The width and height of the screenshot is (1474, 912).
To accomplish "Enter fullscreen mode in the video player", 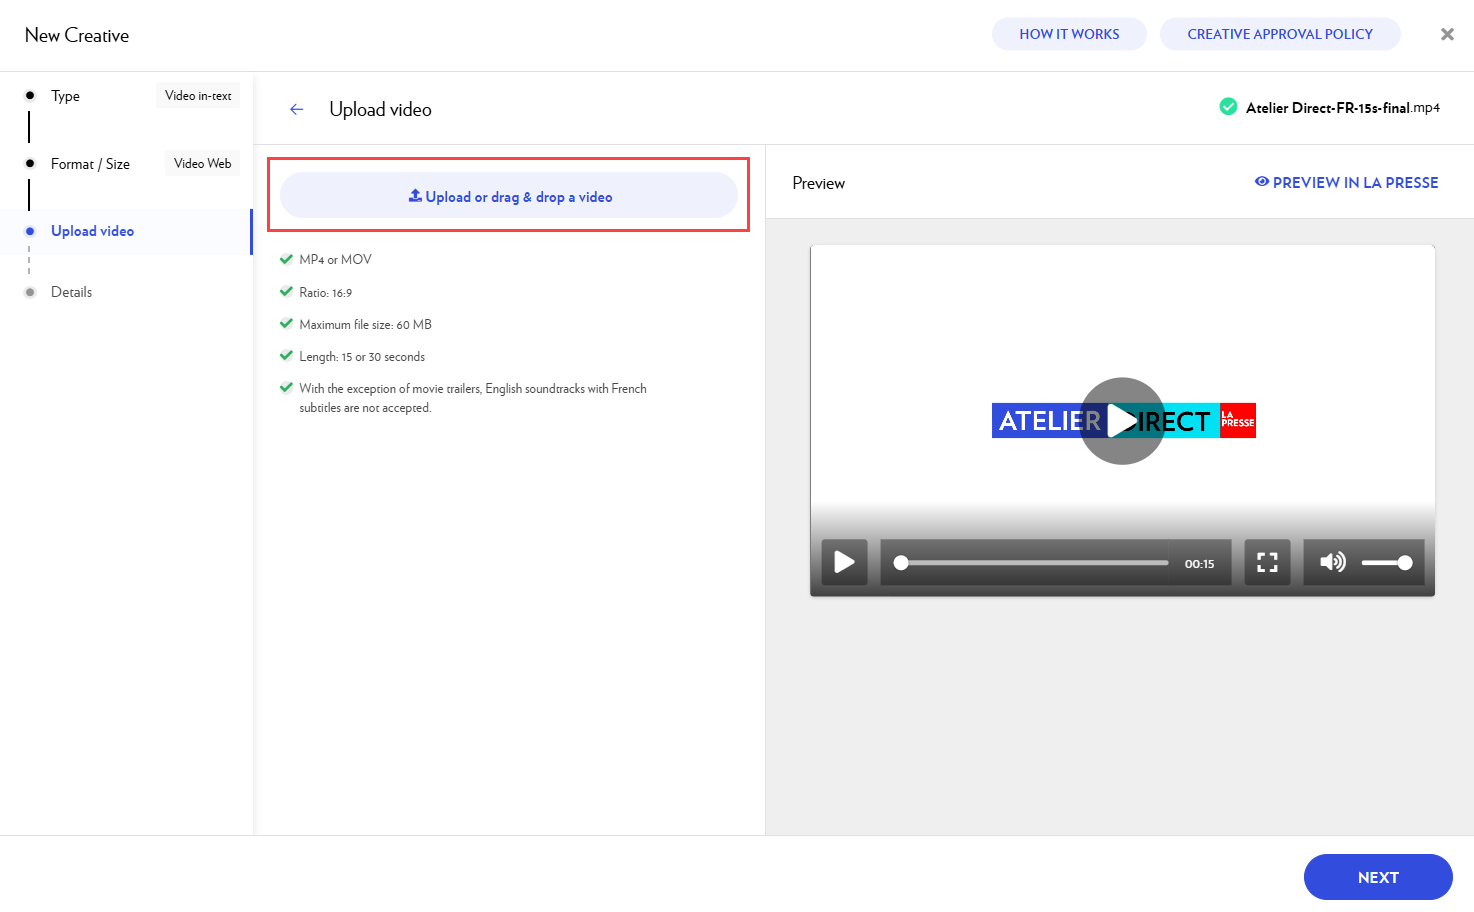I will click(1267, 562).
